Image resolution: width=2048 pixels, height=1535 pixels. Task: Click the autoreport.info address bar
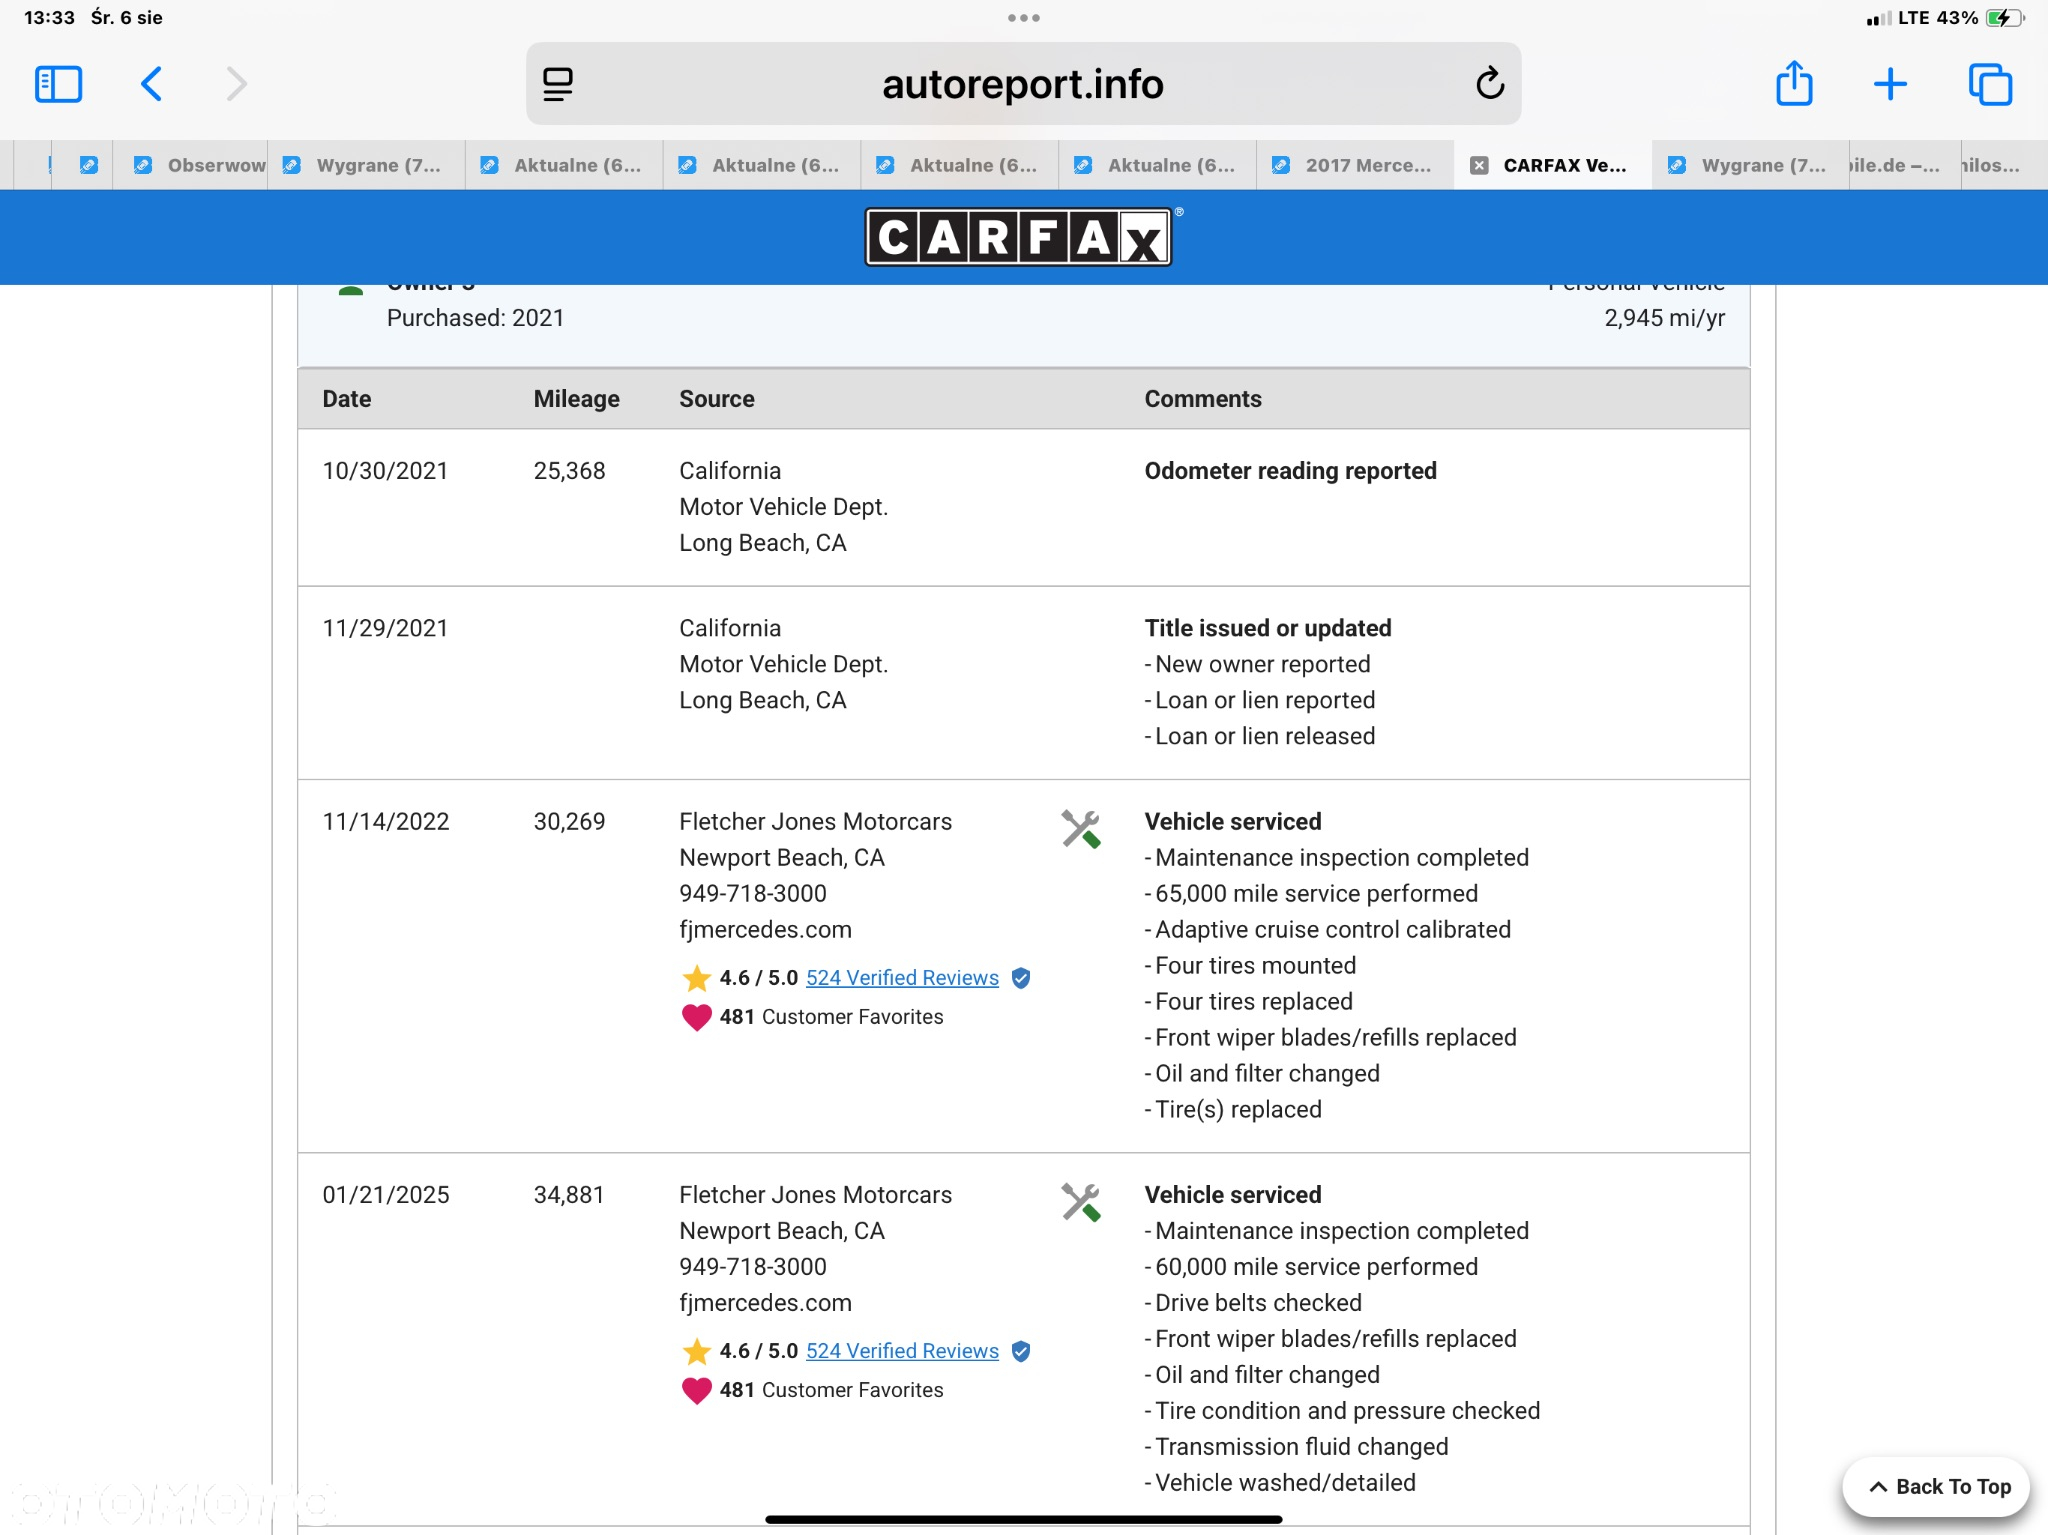[x=1023, y=84]
